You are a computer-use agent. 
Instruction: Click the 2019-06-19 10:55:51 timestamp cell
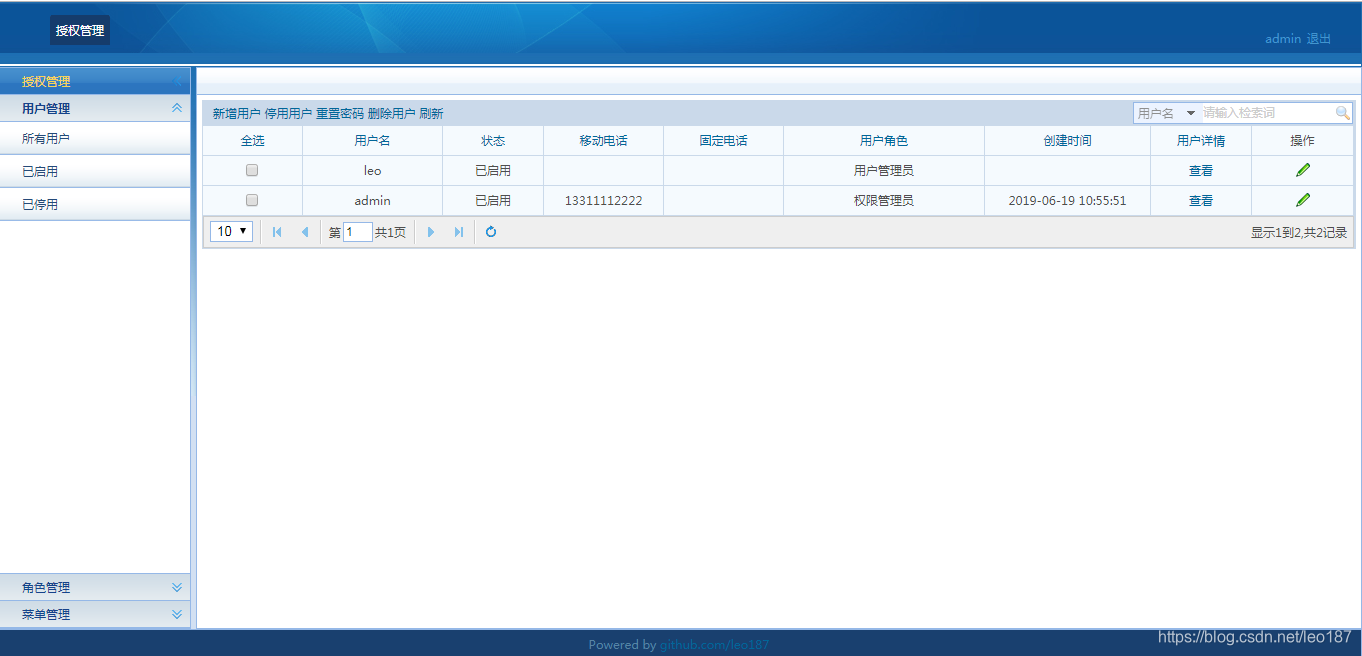tap(1067, 201)
